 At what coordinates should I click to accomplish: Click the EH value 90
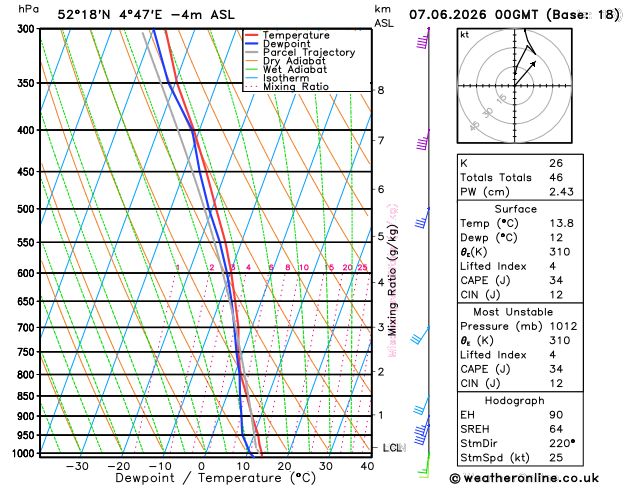point(556,415)
